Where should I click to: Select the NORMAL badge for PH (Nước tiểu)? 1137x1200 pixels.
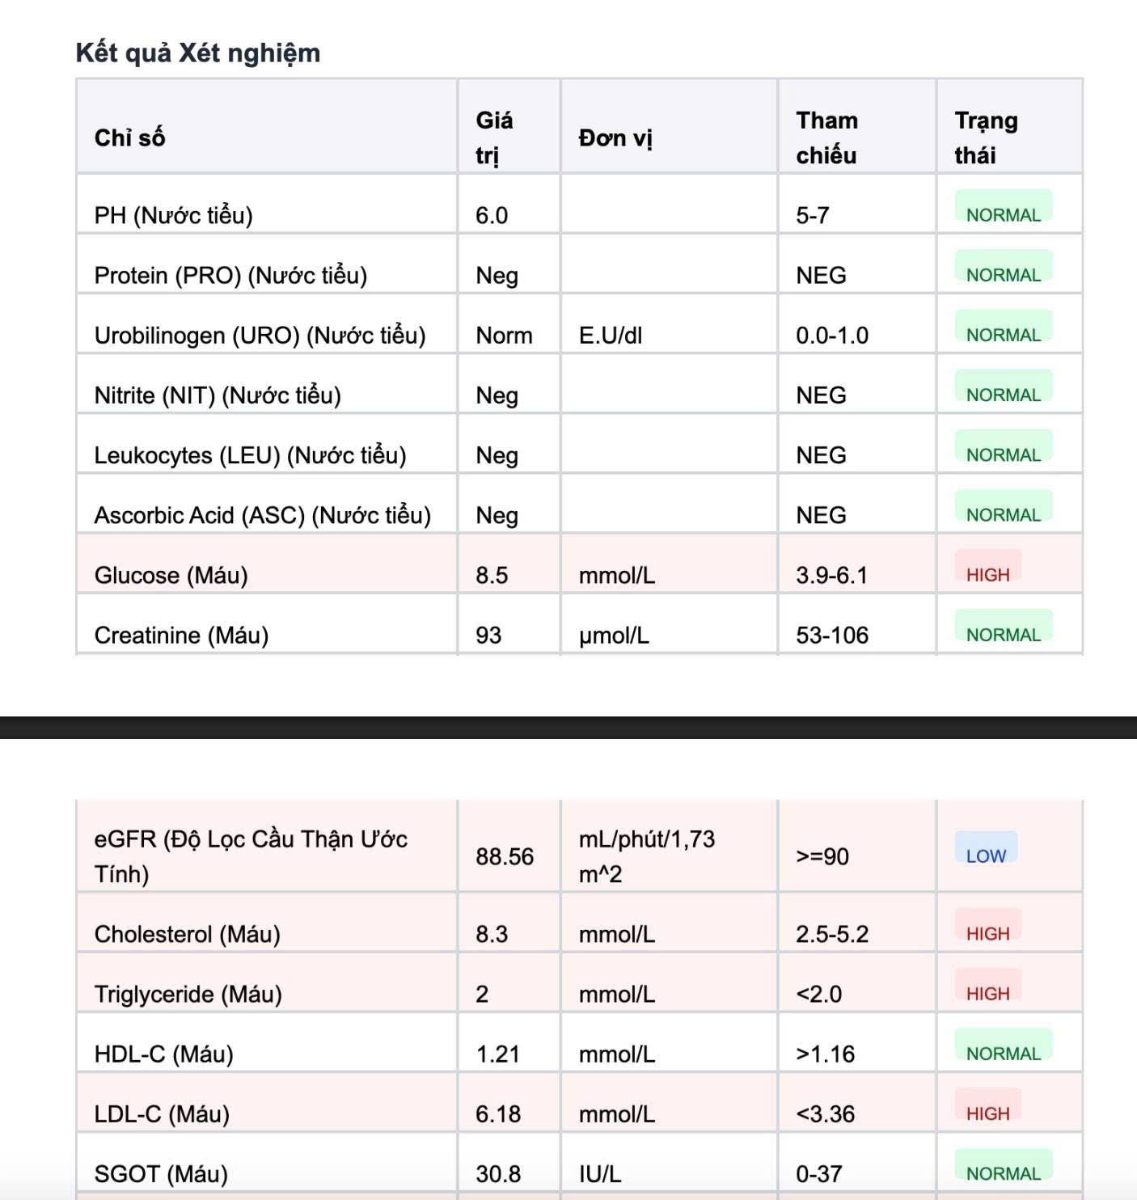coord(1003,214)
